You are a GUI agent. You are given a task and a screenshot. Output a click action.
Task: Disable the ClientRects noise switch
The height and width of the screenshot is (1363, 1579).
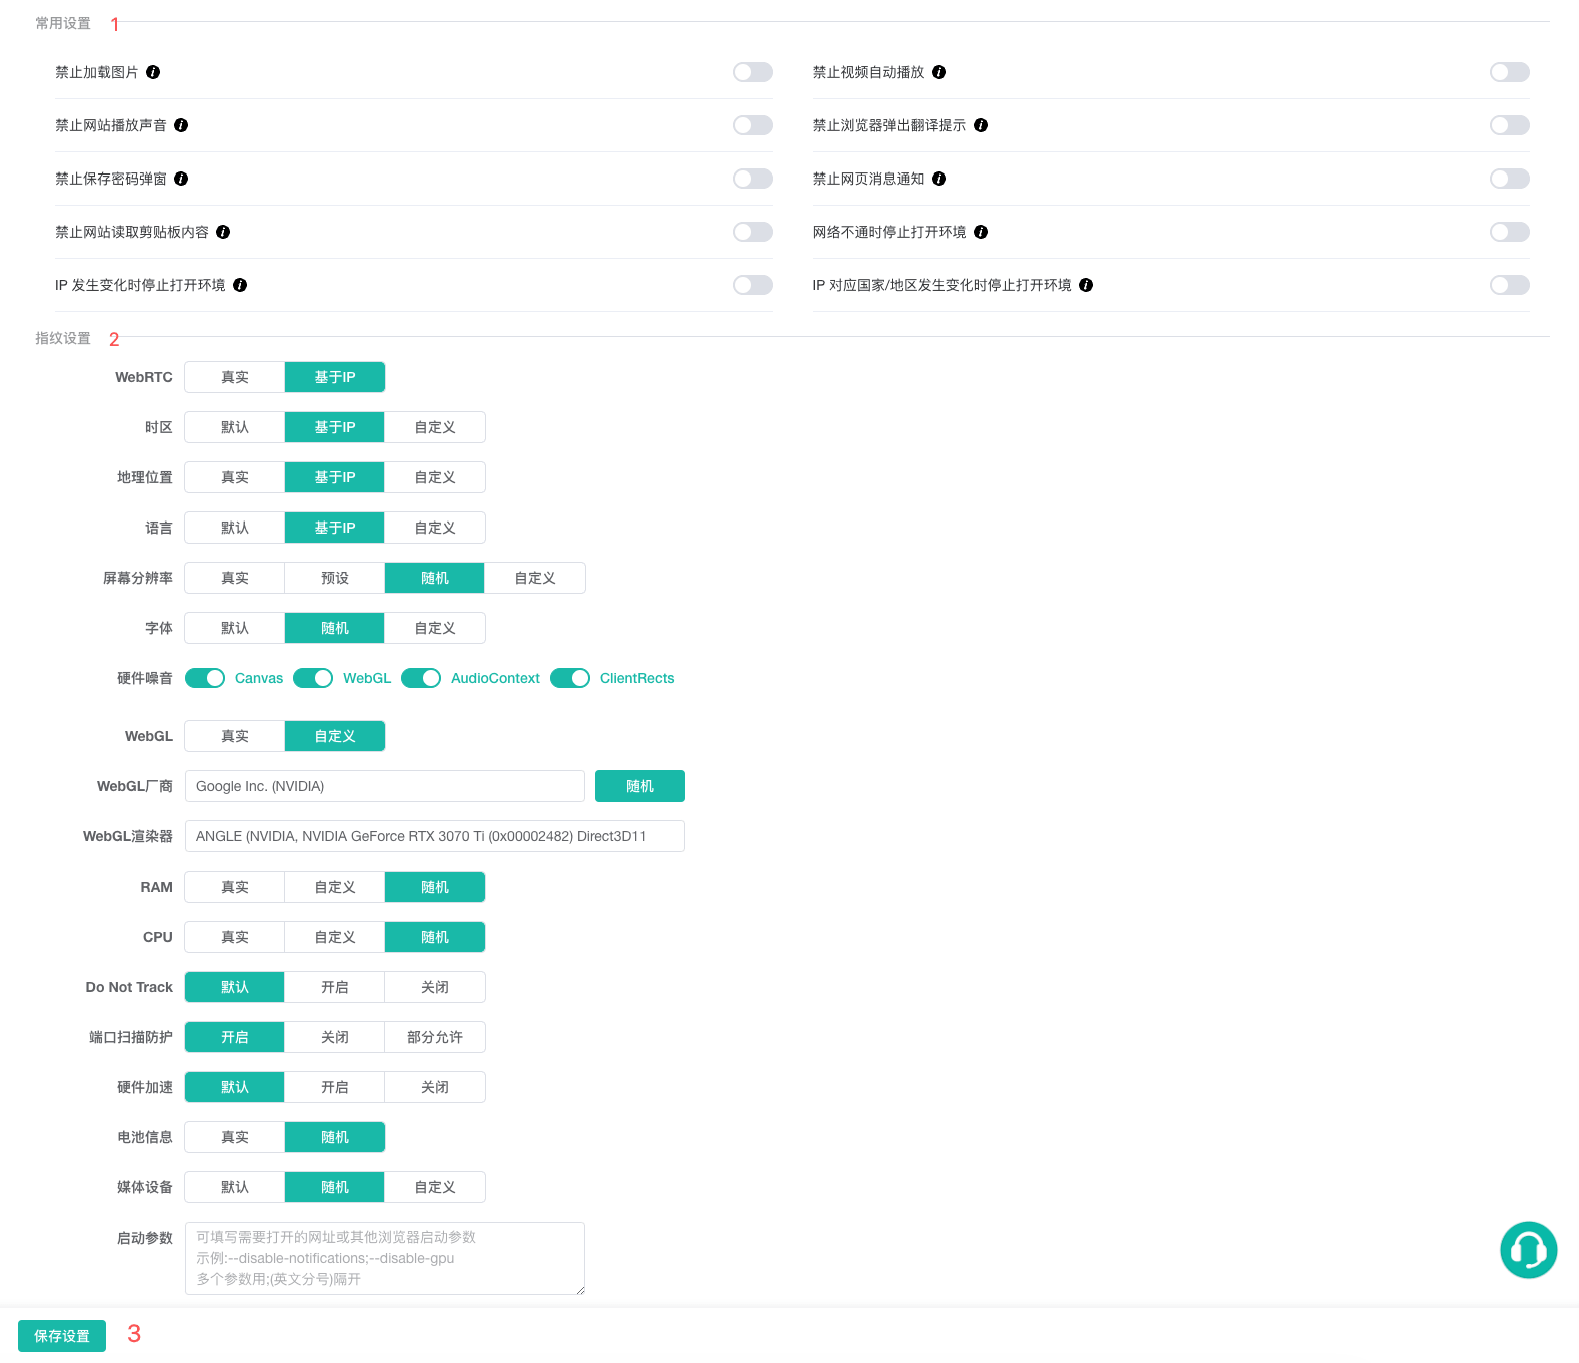coord(570,678)
